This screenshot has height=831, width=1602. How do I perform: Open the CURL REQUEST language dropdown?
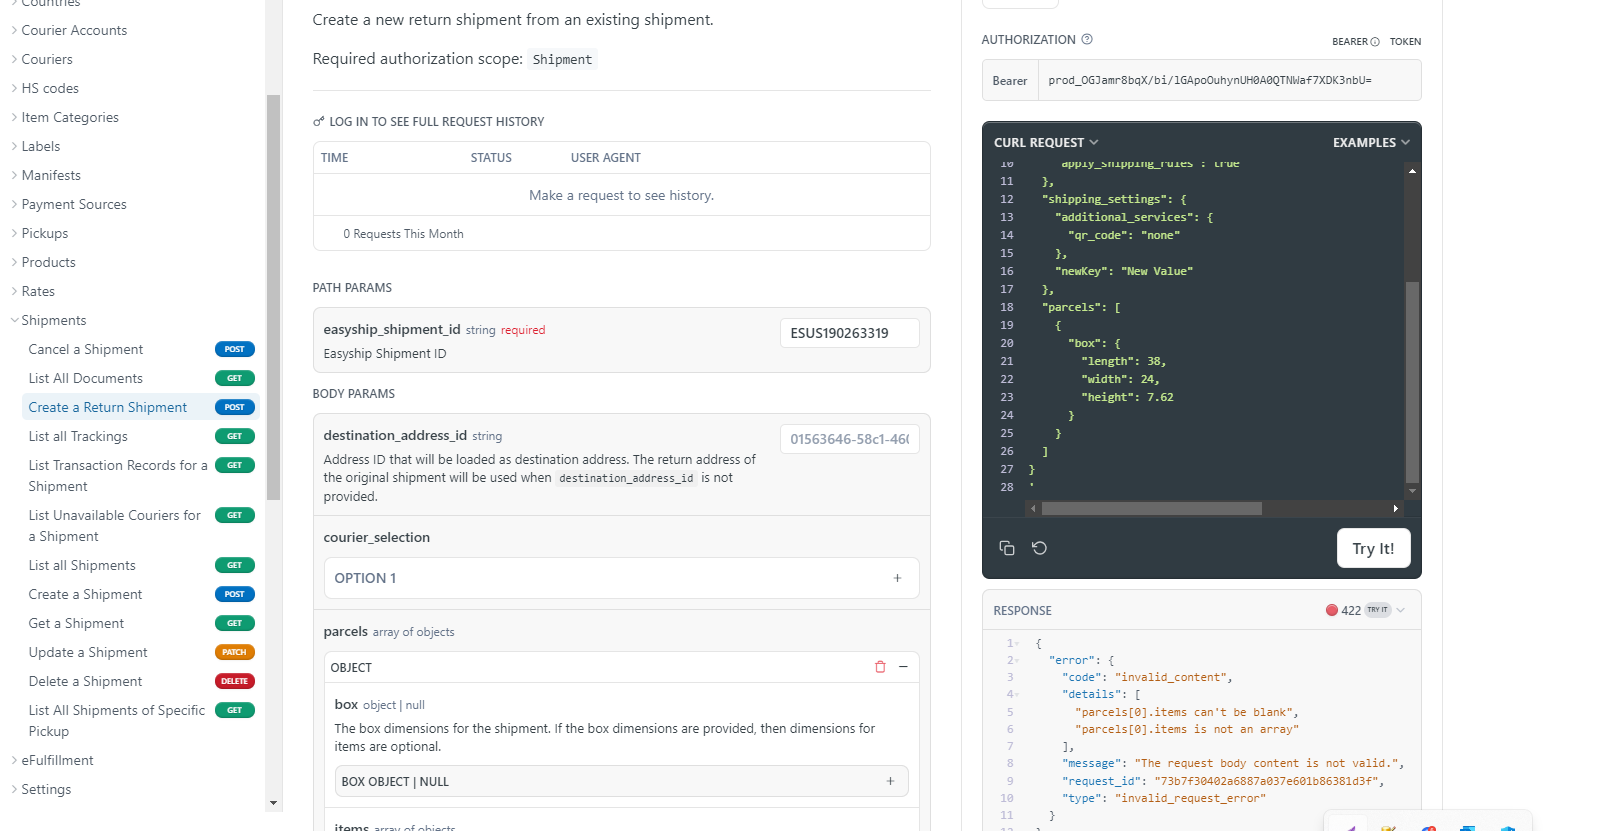[1046, 143]
